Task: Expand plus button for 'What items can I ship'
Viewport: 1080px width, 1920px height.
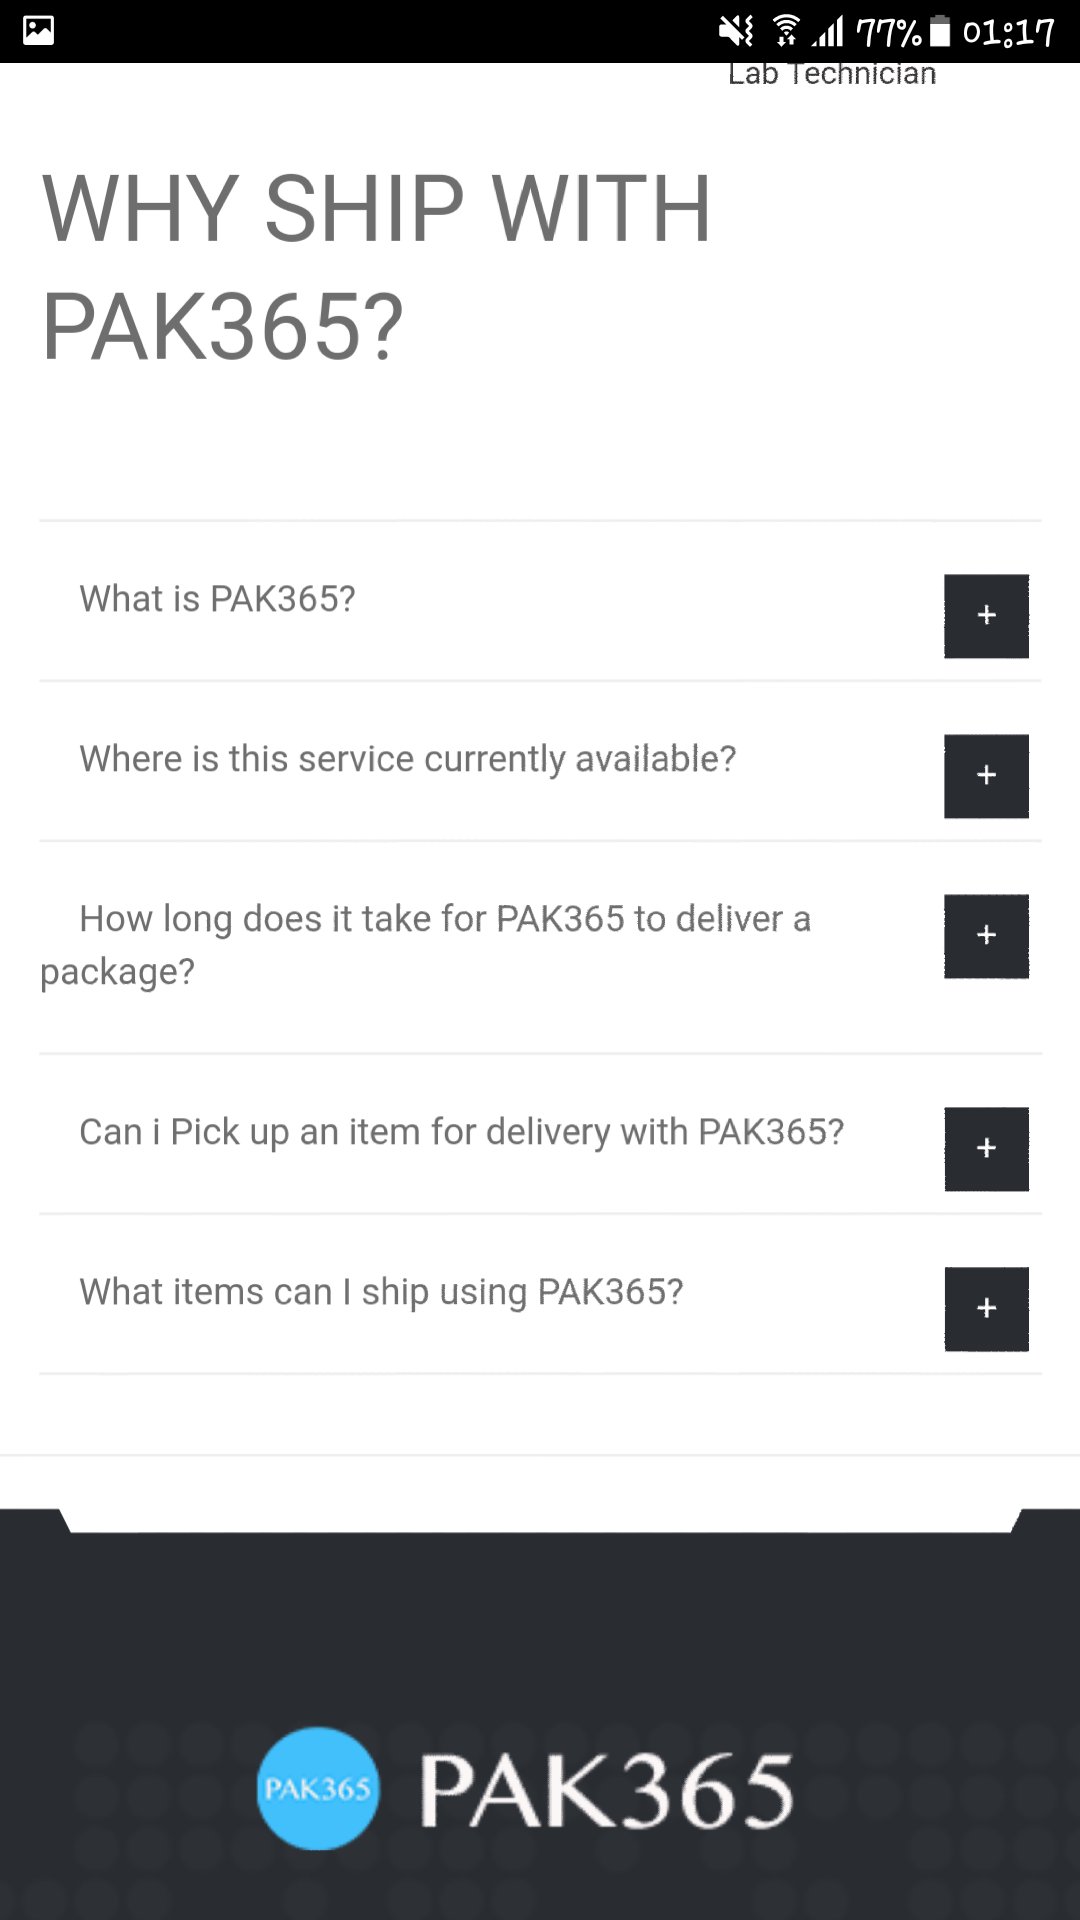Action: click(x=986, y=1308)
